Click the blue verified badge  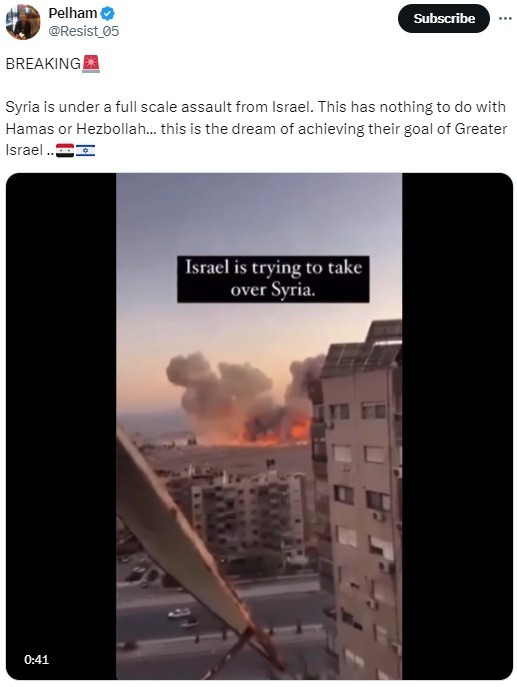tap(108, 14)
